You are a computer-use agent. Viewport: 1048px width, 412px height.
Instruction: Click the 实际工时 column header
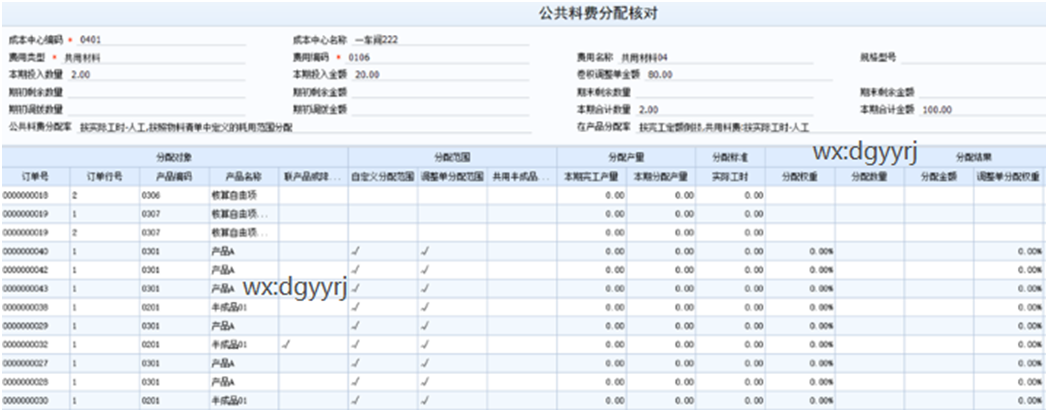731,177
